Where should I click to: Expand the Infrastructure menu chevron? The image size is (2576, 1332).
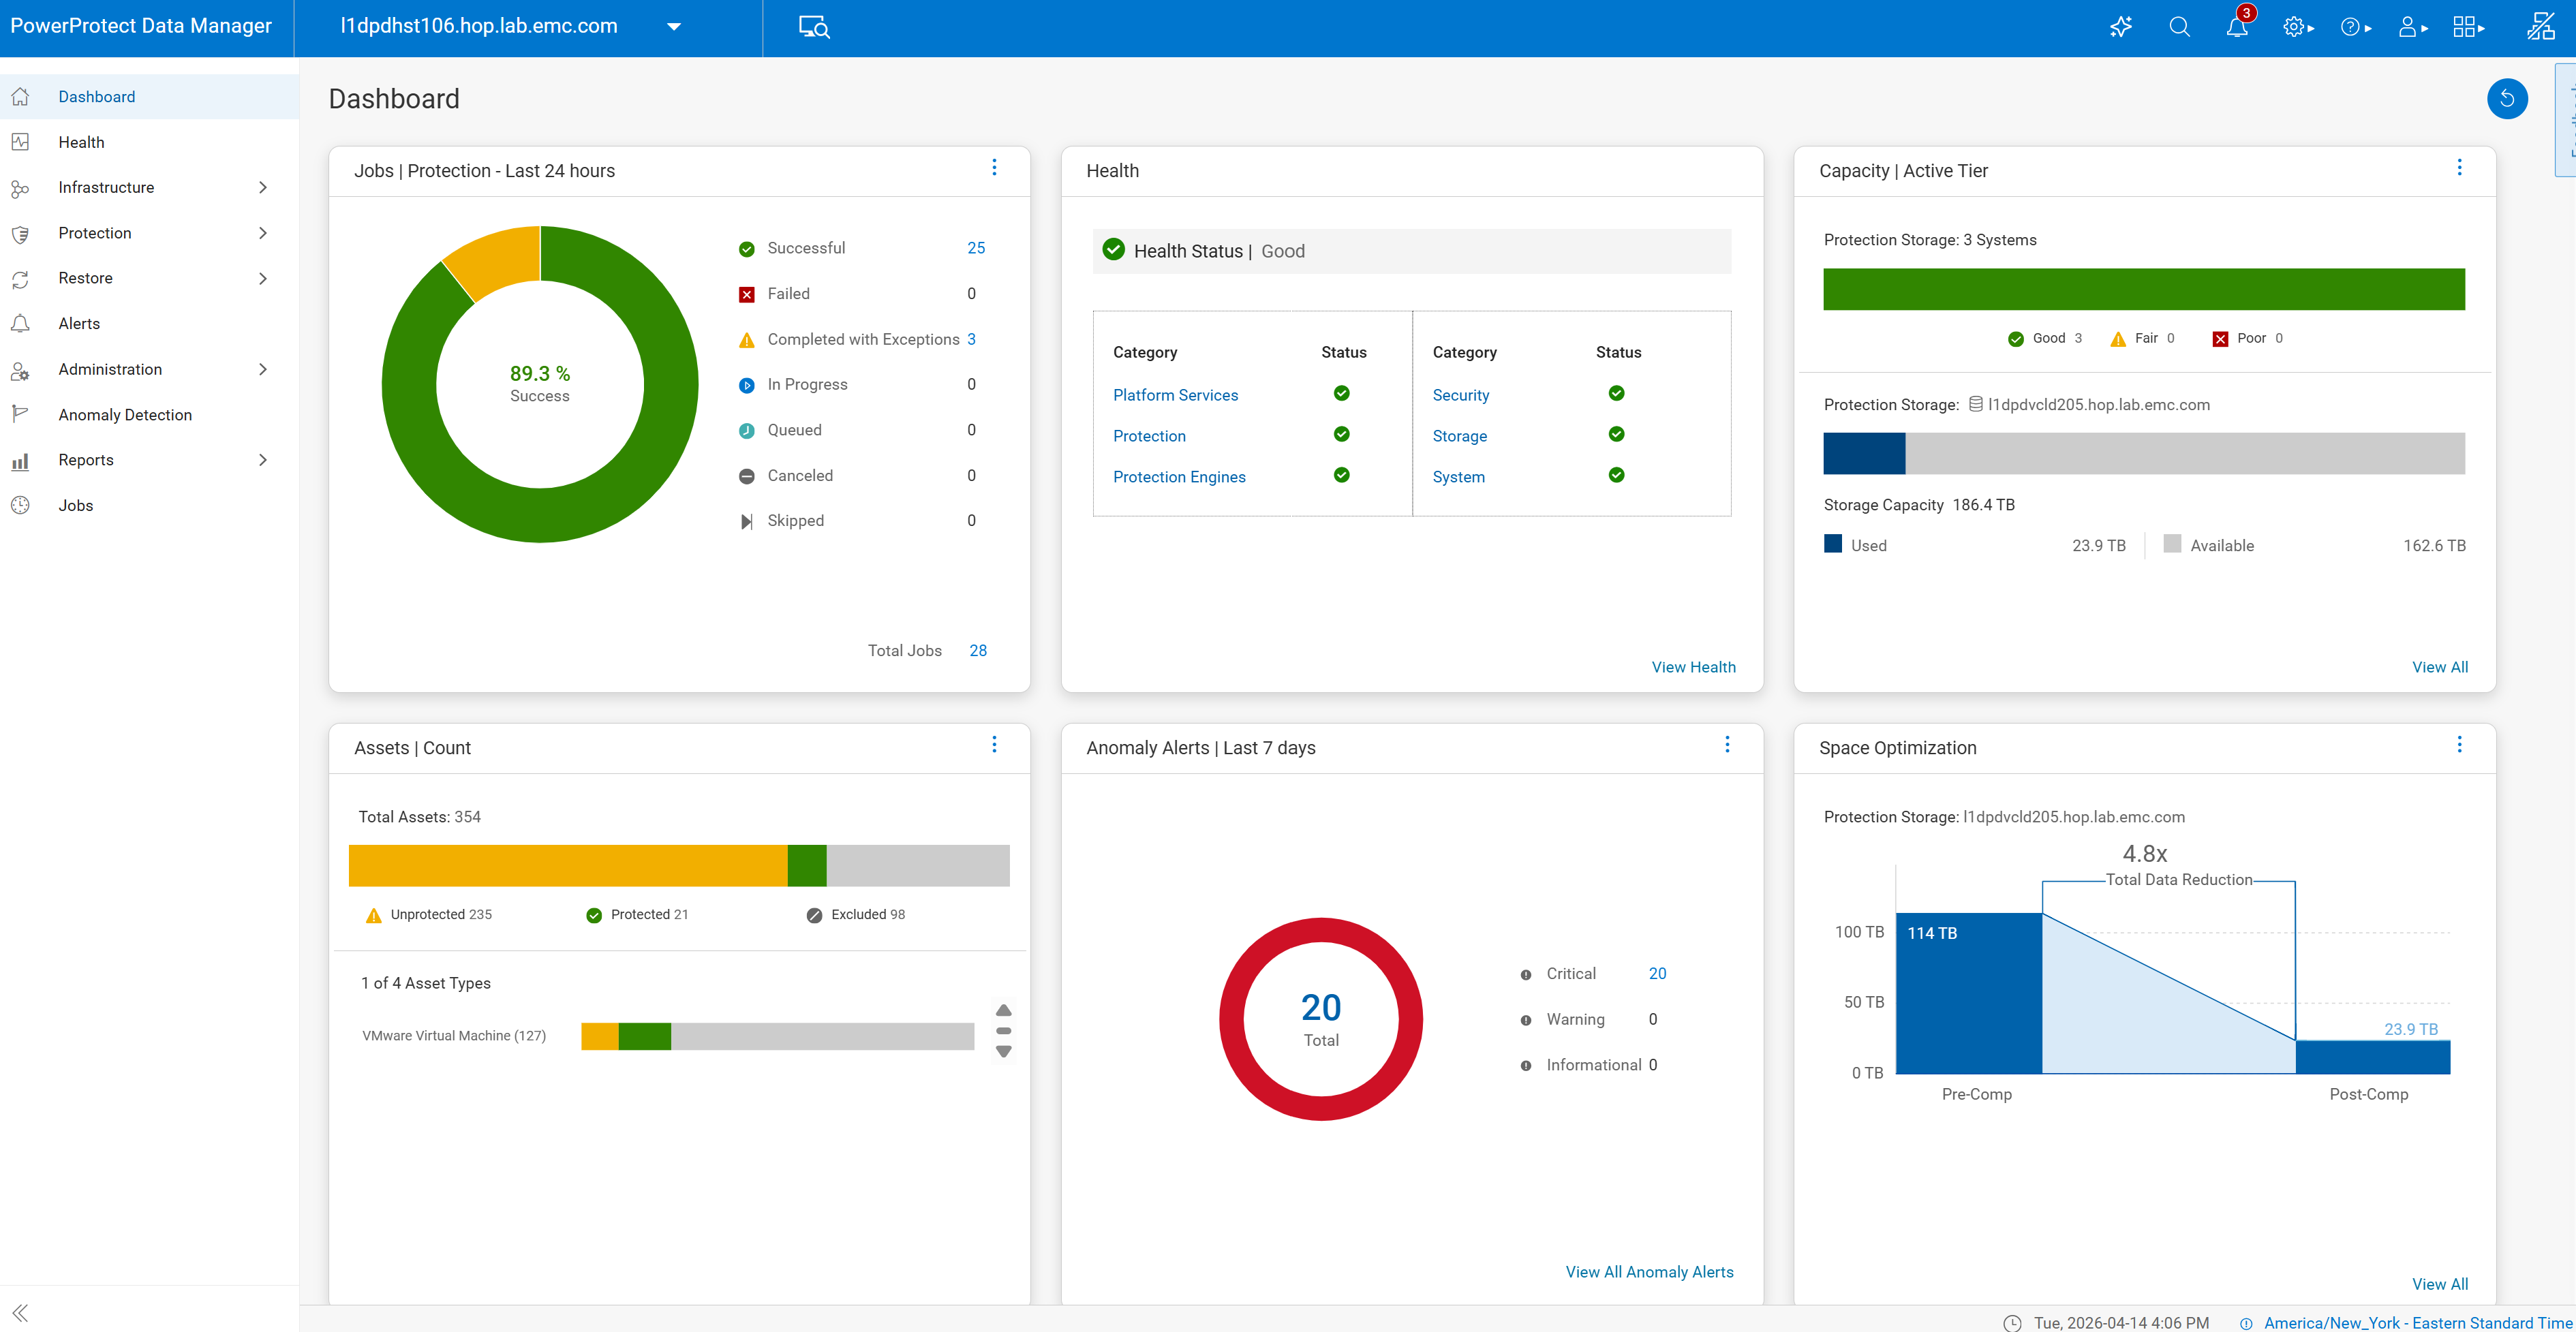pyautogui.click(x=263, y=187)
